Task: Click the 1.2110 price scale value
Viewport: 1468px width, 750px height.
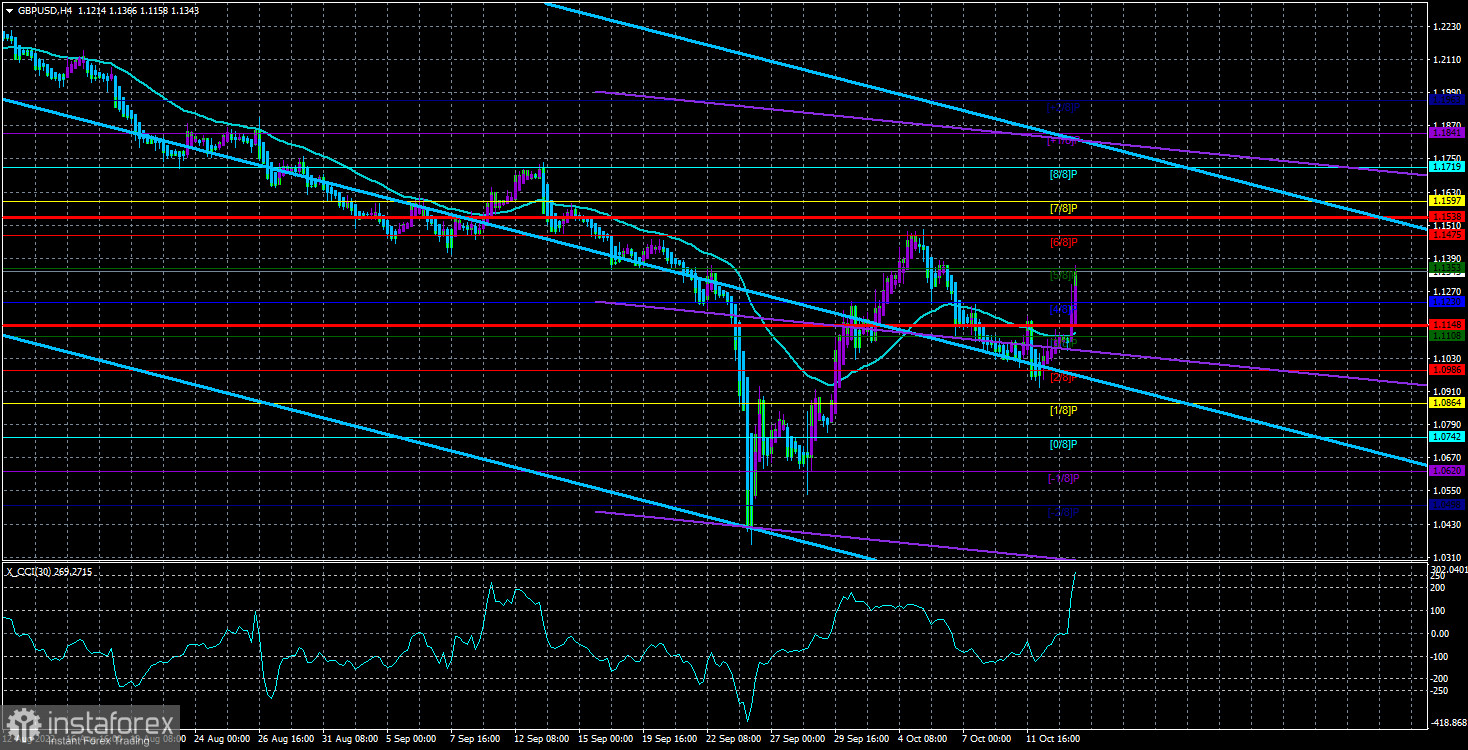Action: (x=1447, y=60)
